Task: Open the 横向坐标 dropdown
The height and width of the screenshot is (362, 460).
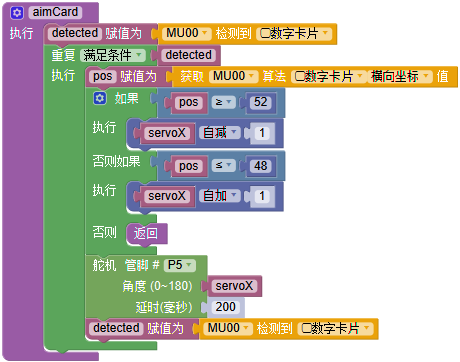Action: (x=399, y=76)
